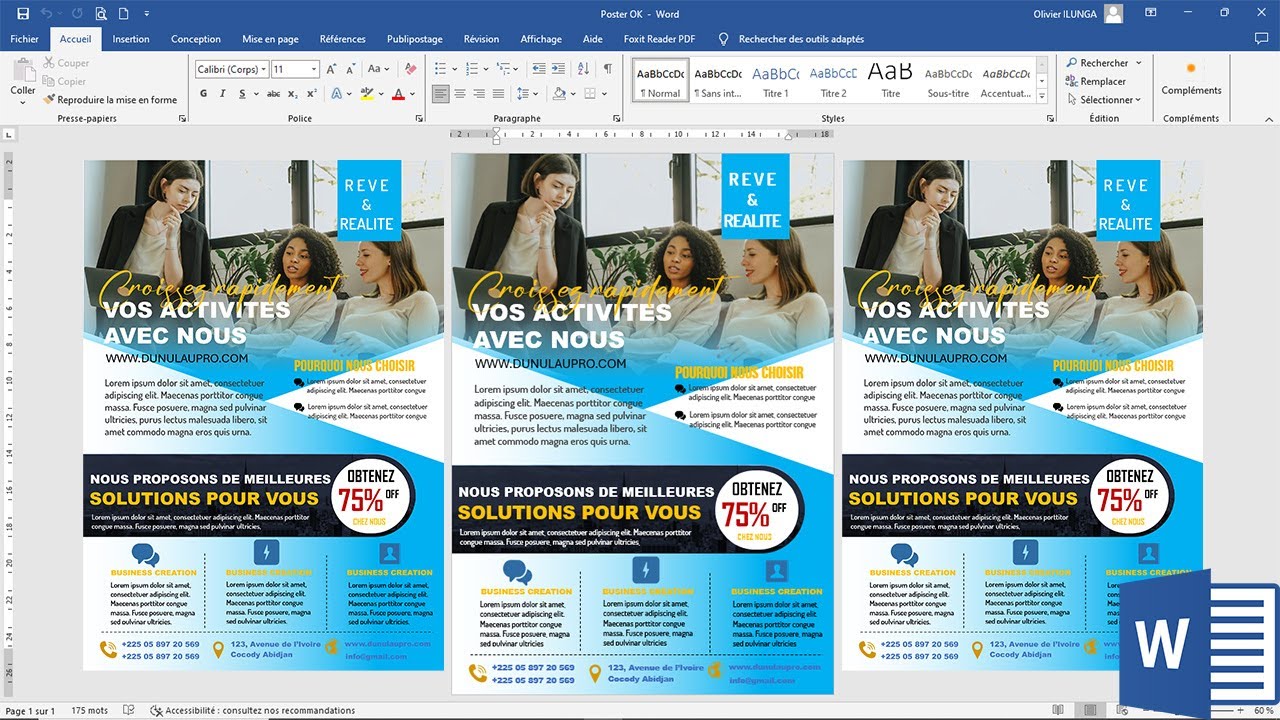The width and height of the screenshot is (1280, 720).
Task: Open the font color dropdown arrow
Action: pyautogui.click(x=413, y=94)
